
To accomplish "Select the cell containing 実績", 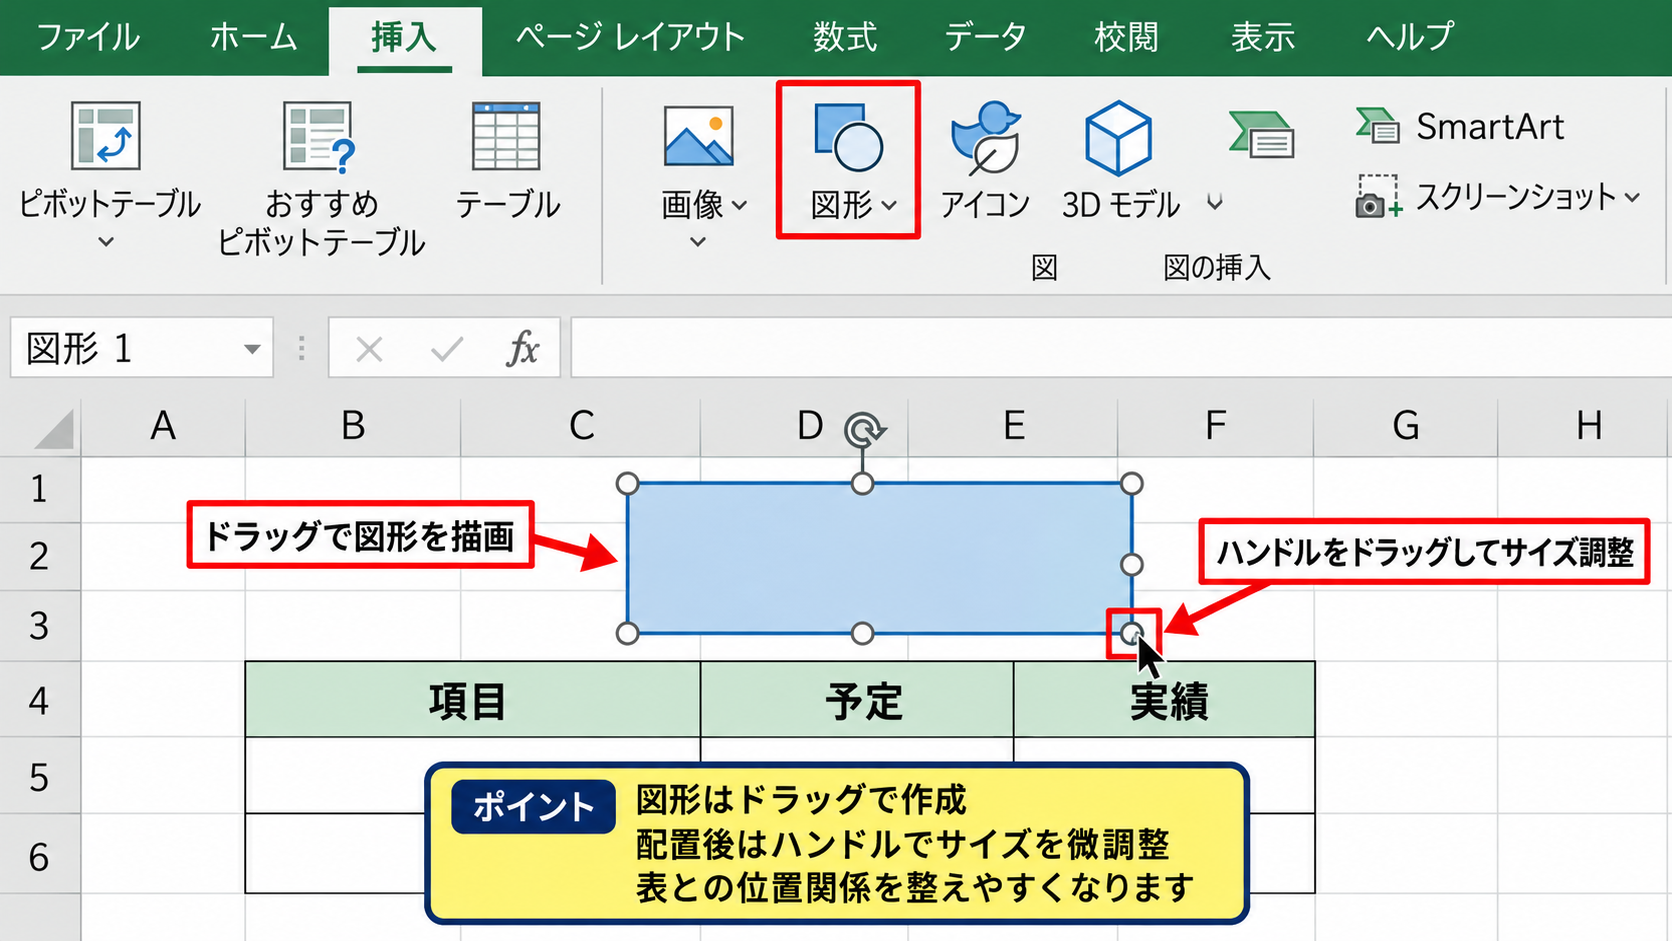I will pyautogui.click(x=1164, y=700).
